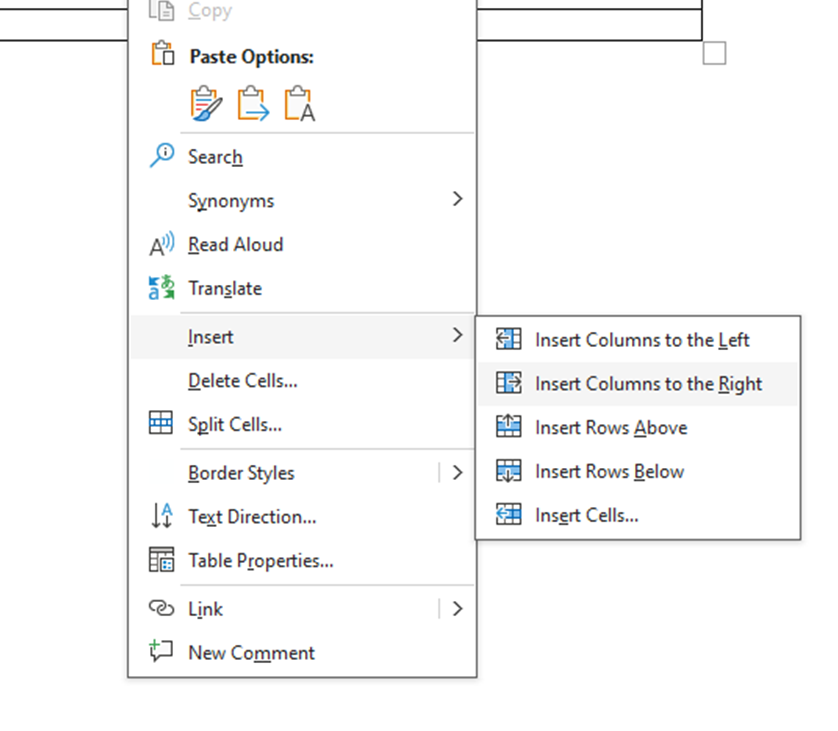
Task: Open Insert Cells... option
Action: 638,515
